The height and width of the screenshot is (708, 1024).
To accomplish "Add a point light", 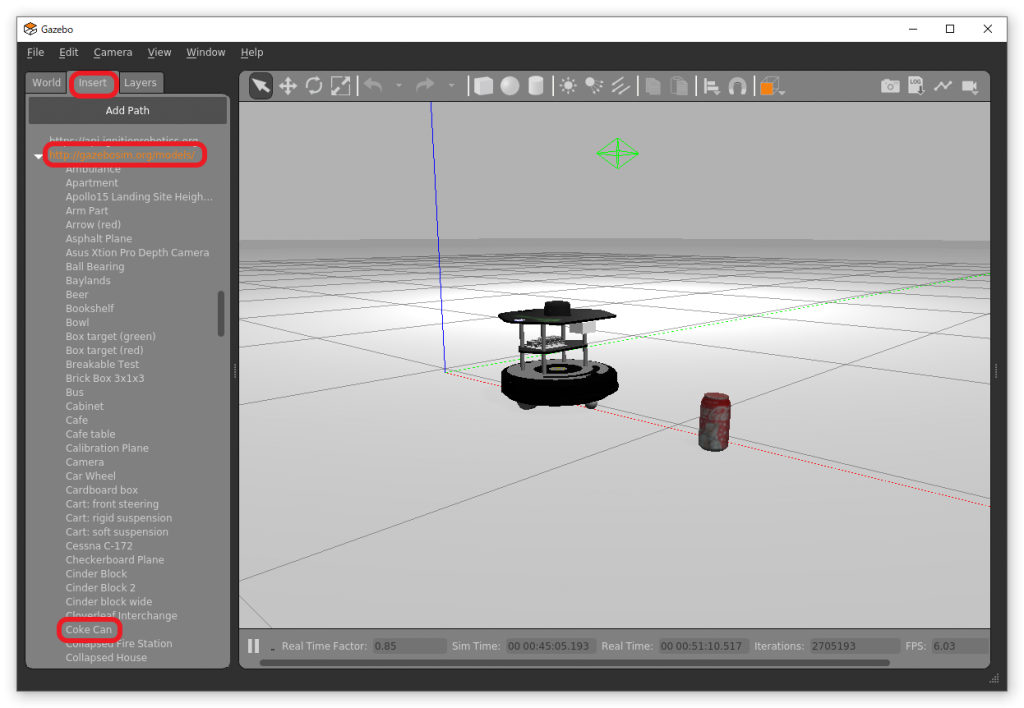I will pos(568,86).
